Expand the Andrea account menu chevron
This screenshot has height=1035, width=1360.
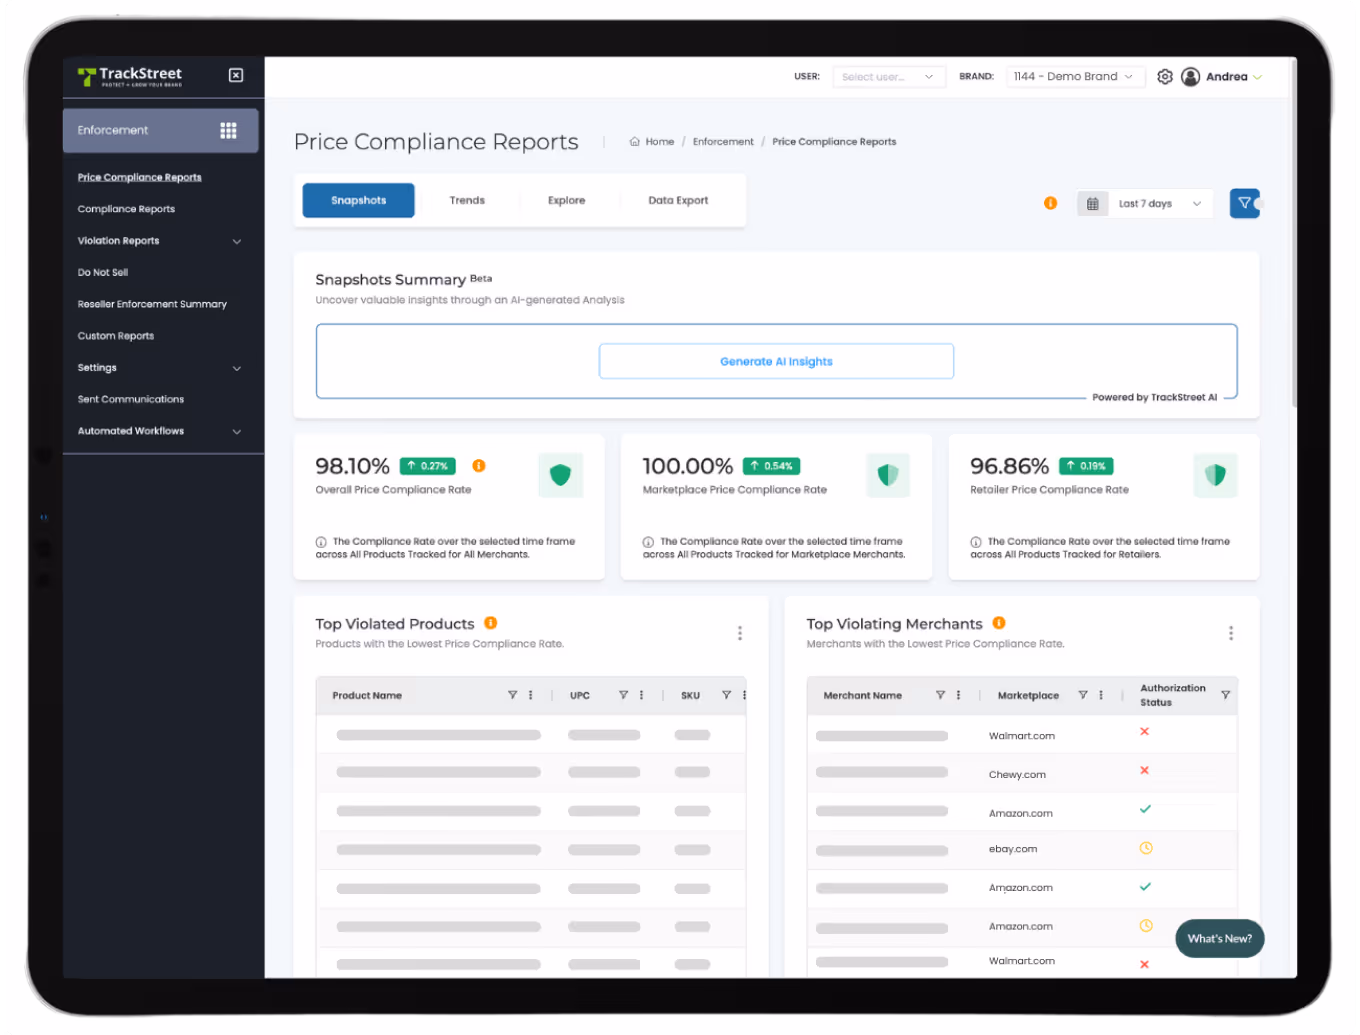click(x=1257, y=77)
